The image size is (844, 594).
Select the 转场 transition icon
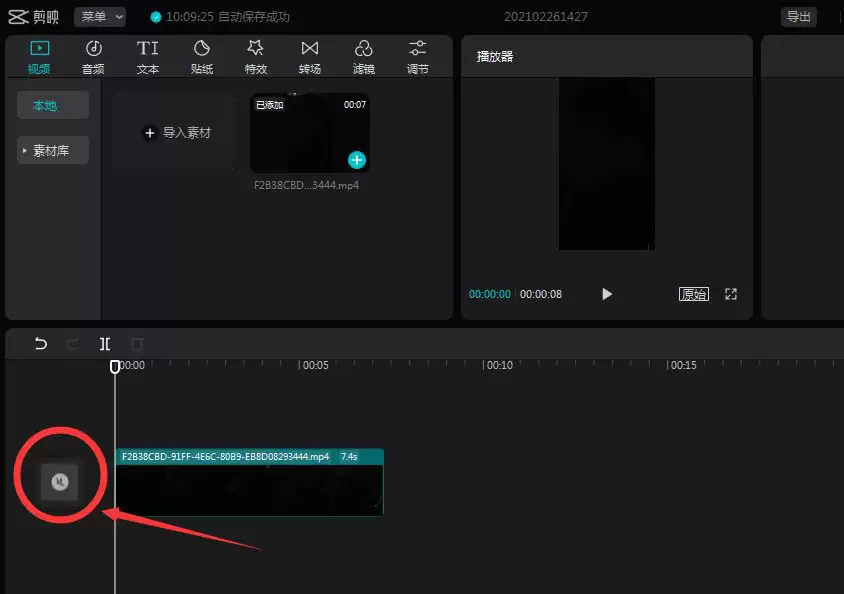(x=310, y=57)
